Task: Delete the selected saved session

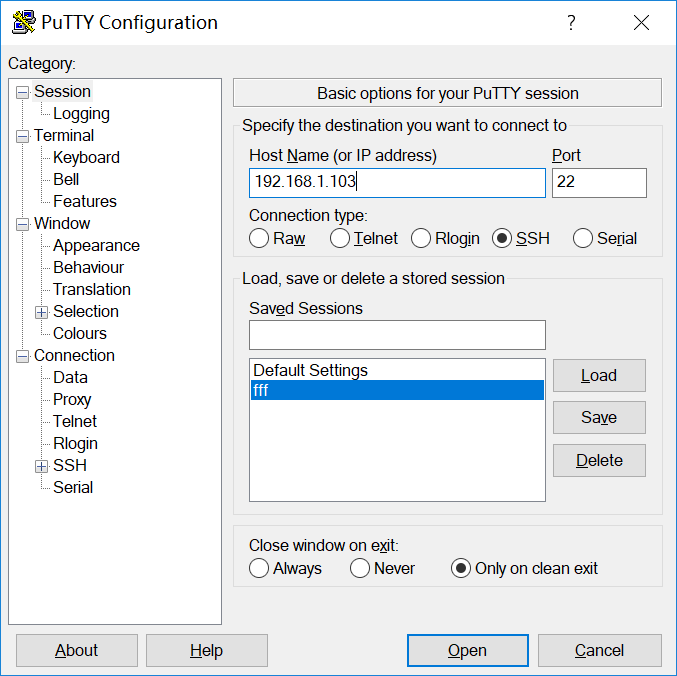Action: point(599,460)
